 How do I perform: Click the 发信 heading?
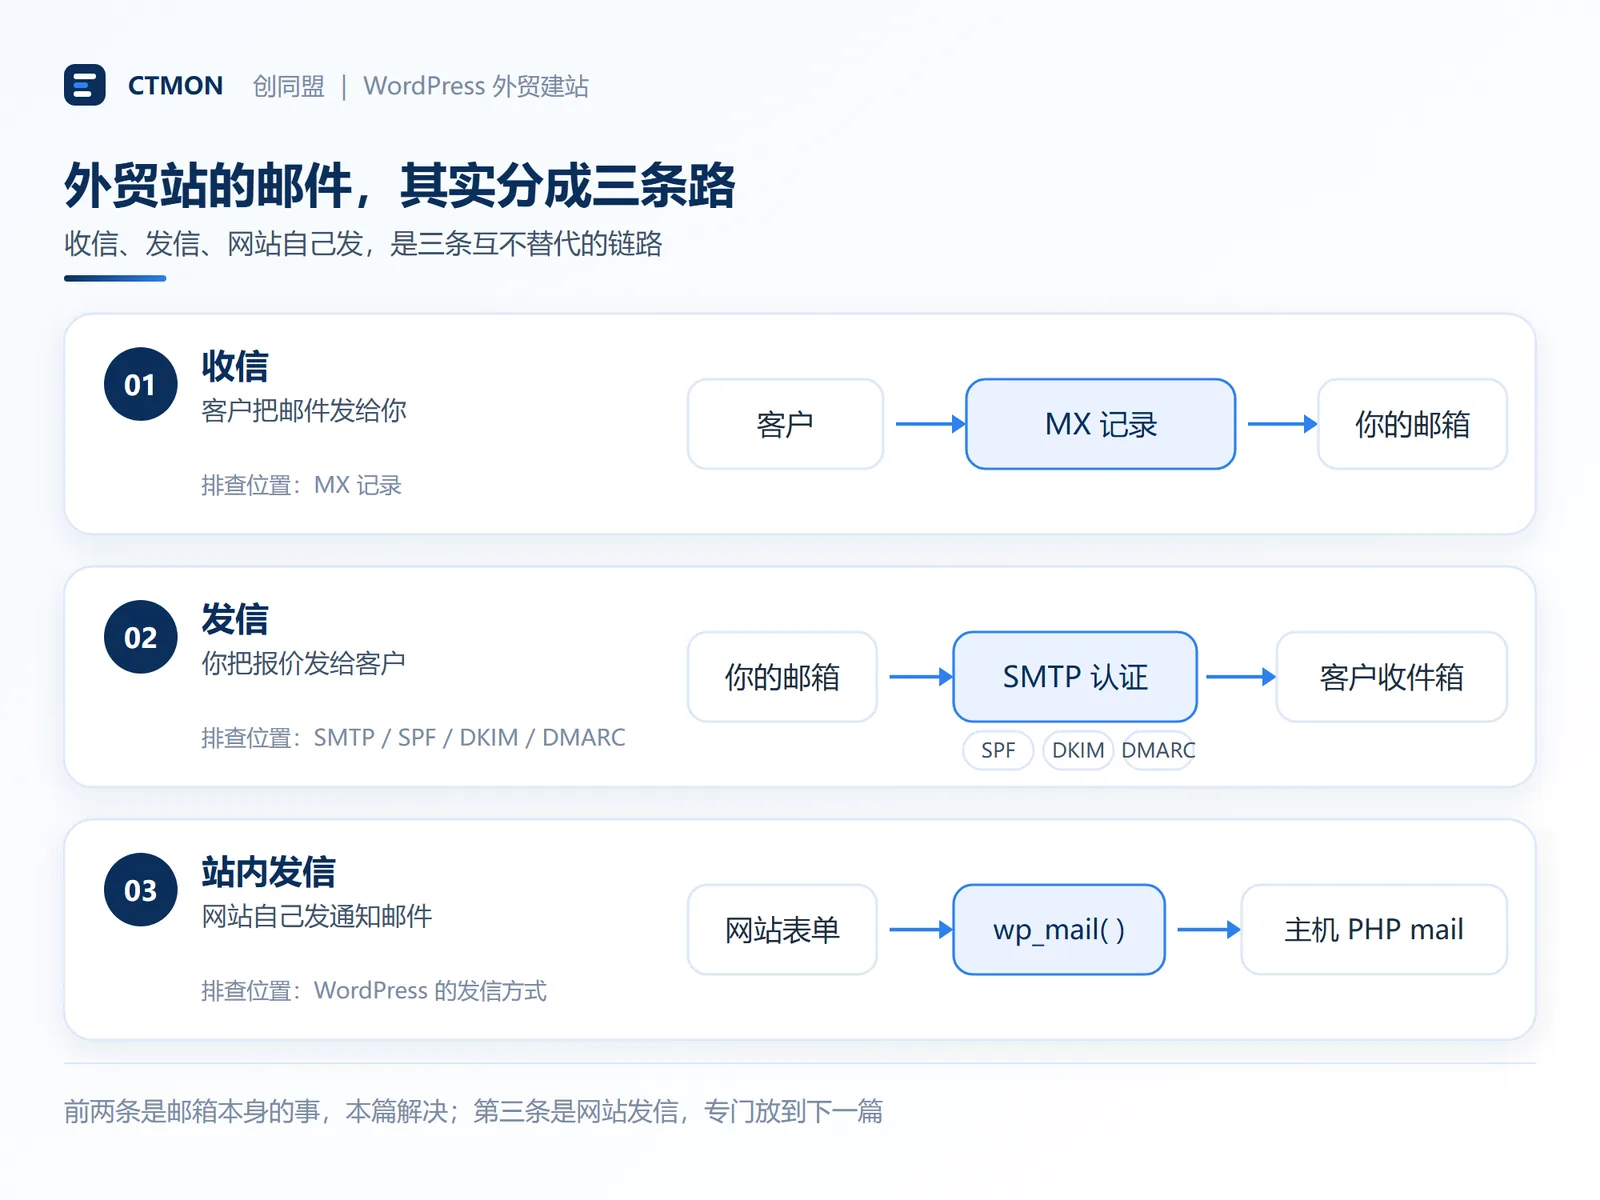click(235, 619)
